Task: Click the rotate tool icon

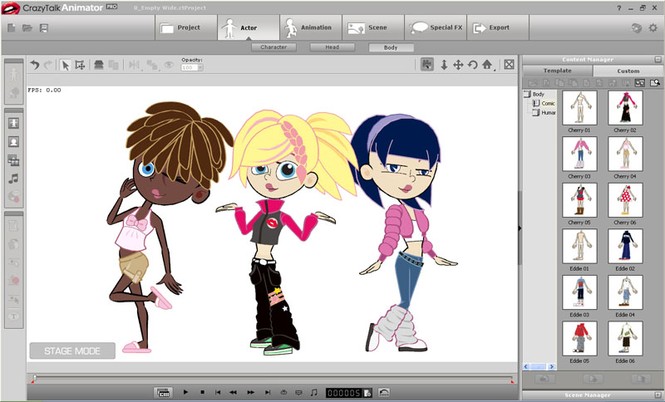Action: coord(472,65)
